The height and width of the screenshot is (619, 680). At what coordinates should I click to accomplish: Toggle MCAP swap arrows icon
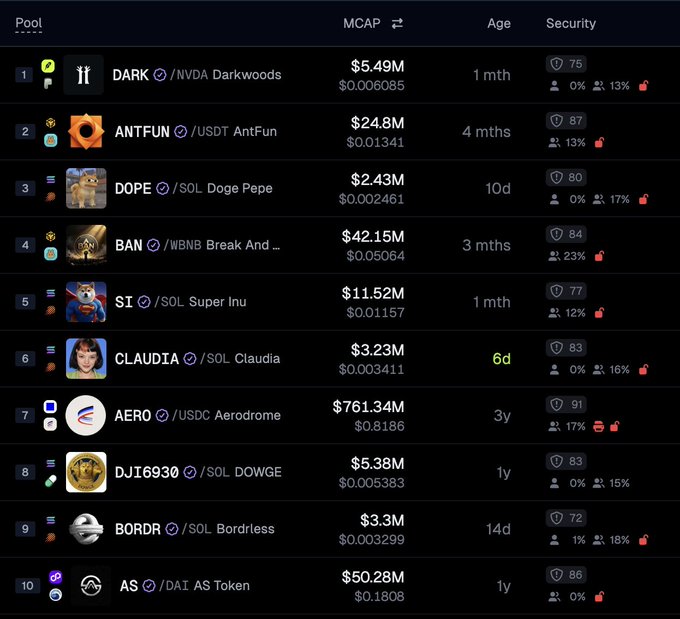coord(397,23)
